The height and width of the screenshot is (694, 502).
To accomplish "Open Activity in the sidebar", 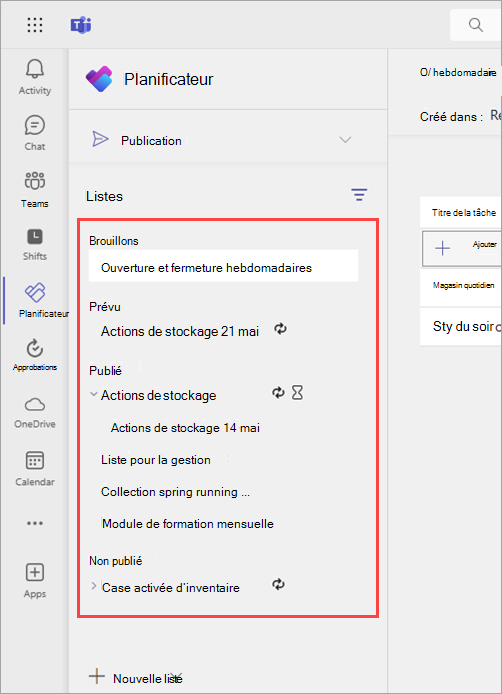I will coord(35,77).
